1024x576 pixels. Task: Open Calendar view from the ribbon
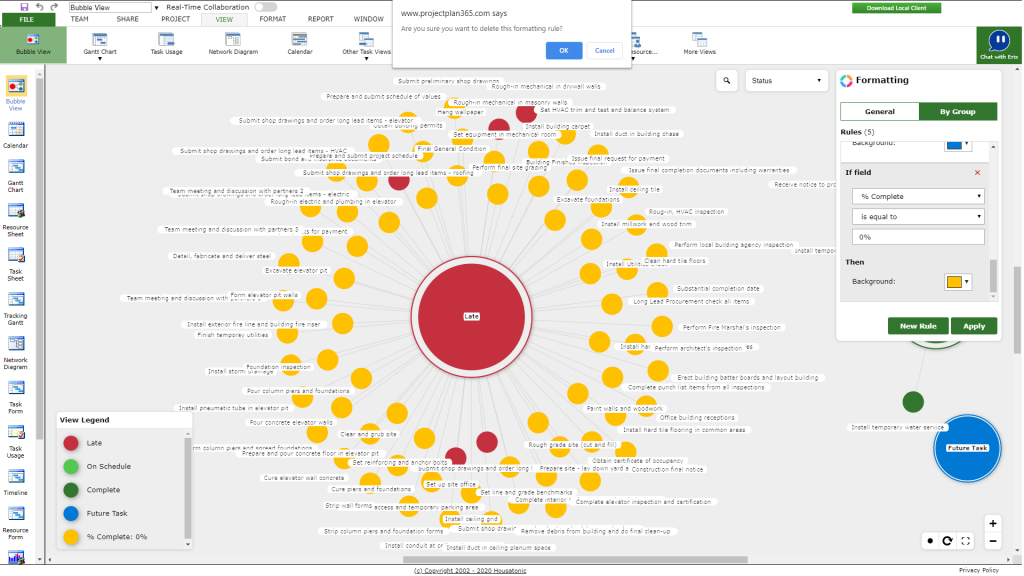pos(300,44)
